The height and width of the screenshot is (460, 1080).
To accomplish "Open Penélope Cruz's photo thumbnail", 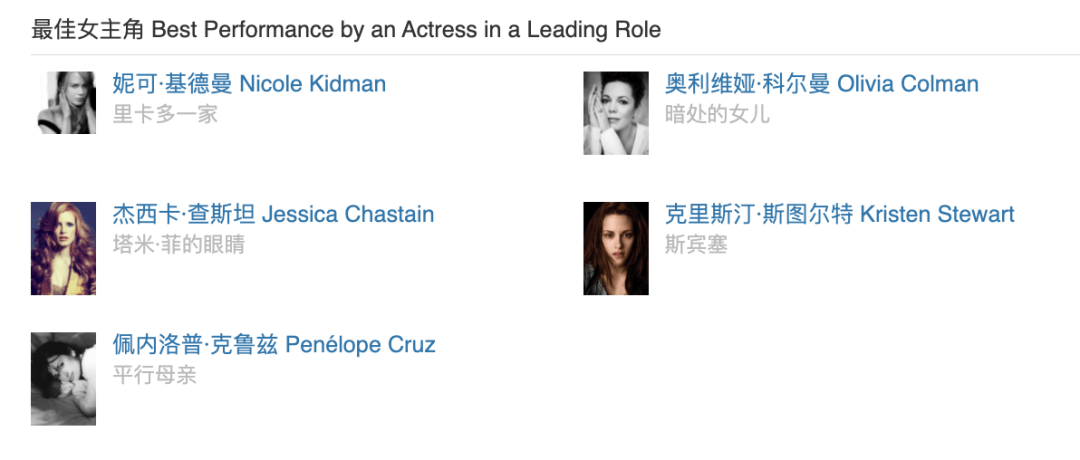I will [63, 379].
